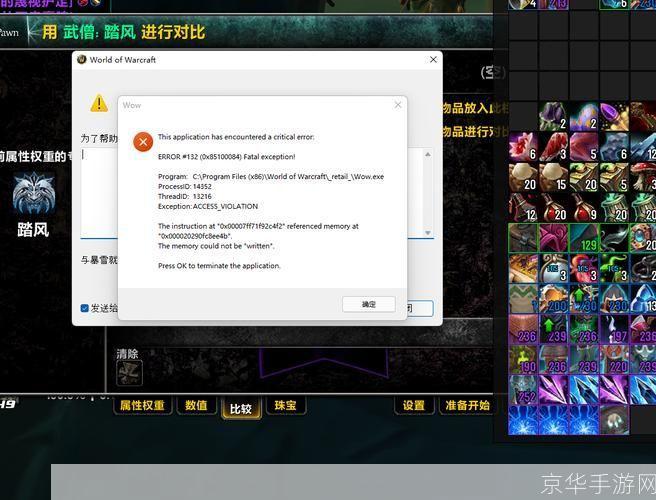This screenshot has height=500, width=656.
Task: Open the 珠宝 tab in Pawn
Action: coord(285,405)
